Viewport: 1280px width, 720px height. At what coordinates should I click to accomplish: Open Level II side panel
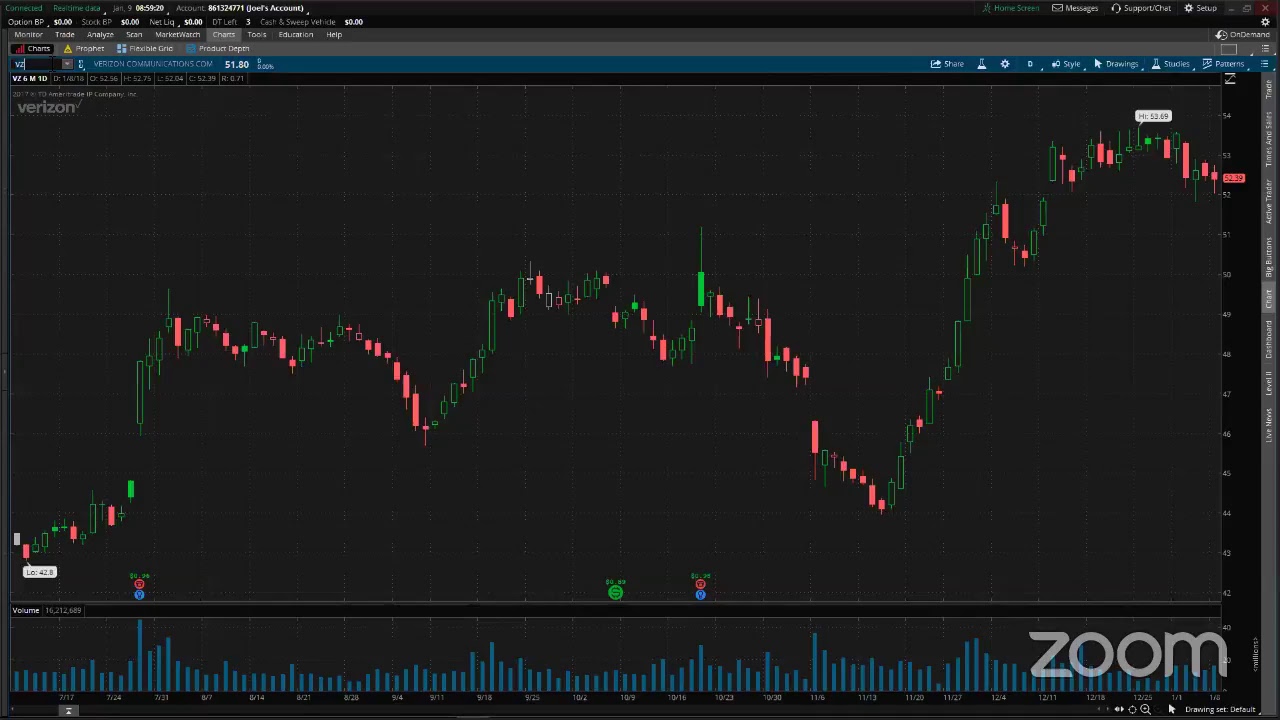[1269, 382]
